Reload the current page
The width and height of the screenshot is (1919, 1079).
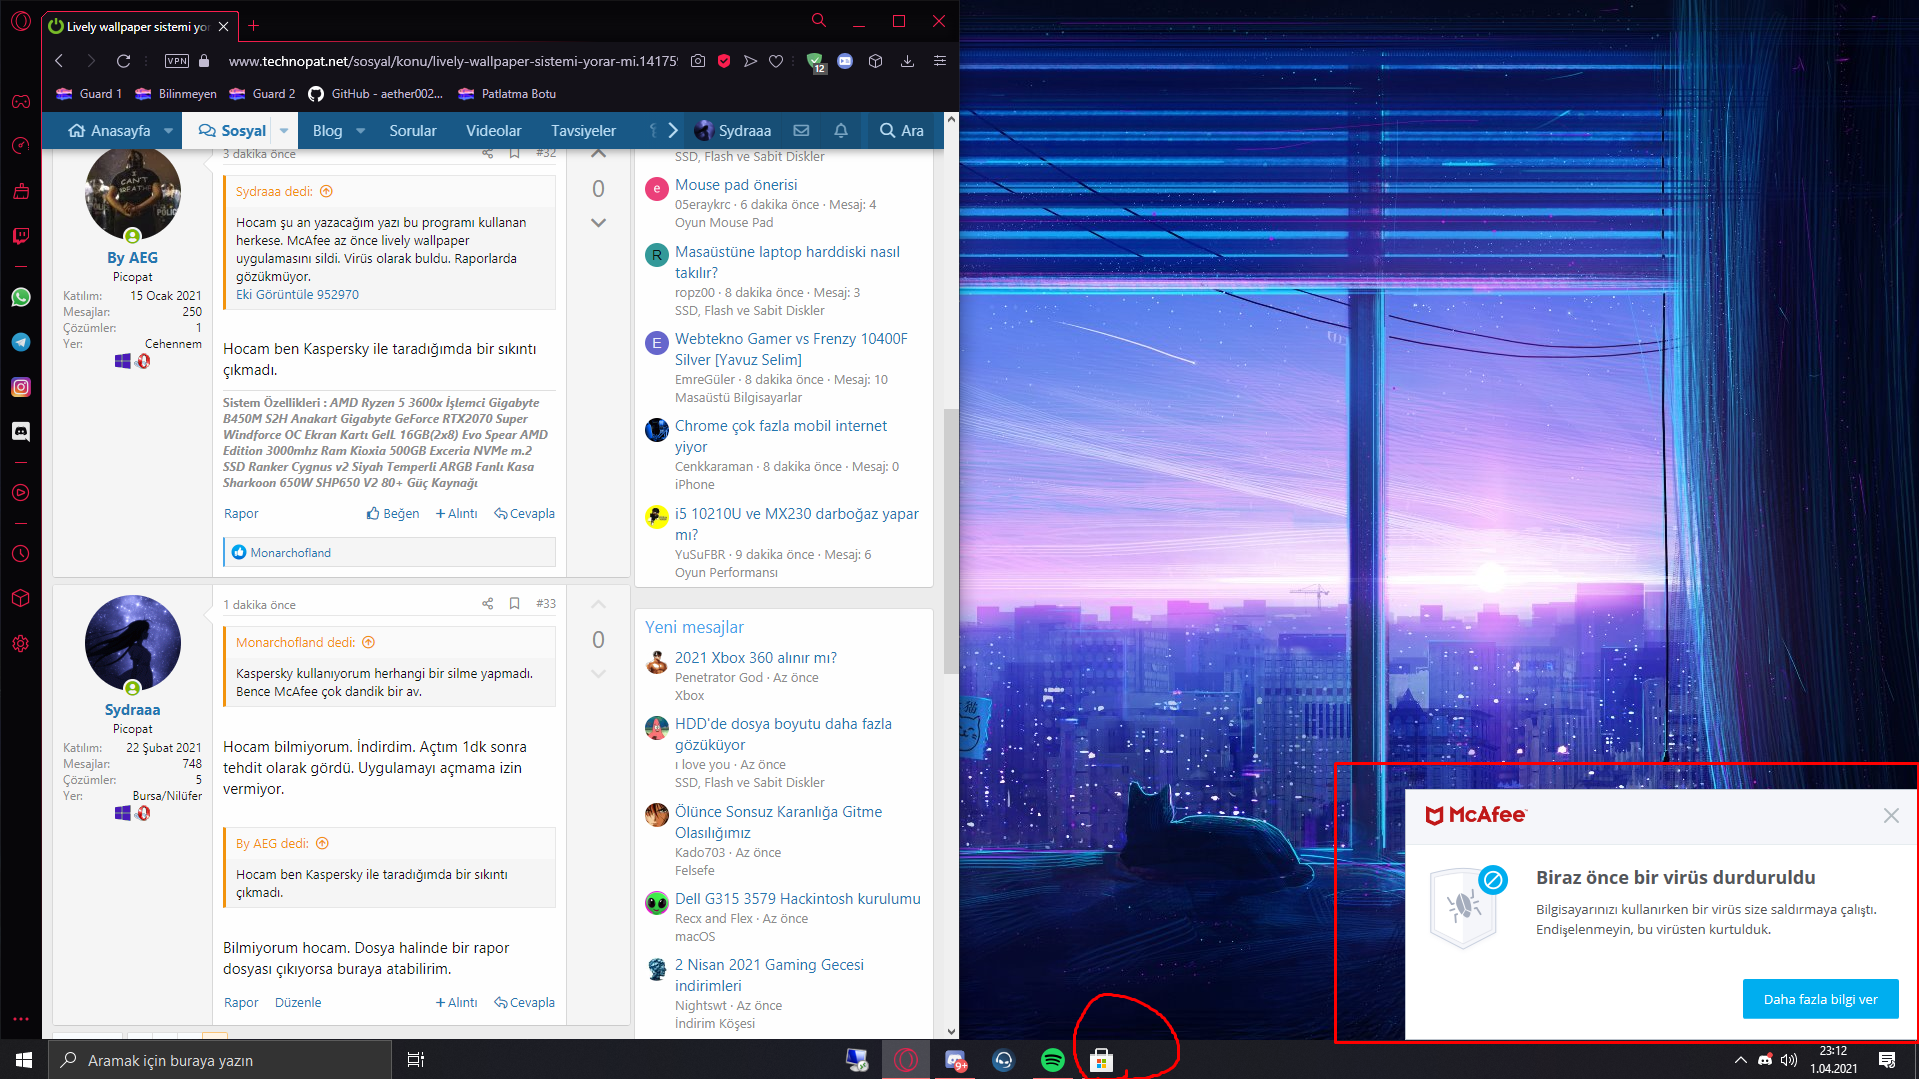tap(123, 61)
